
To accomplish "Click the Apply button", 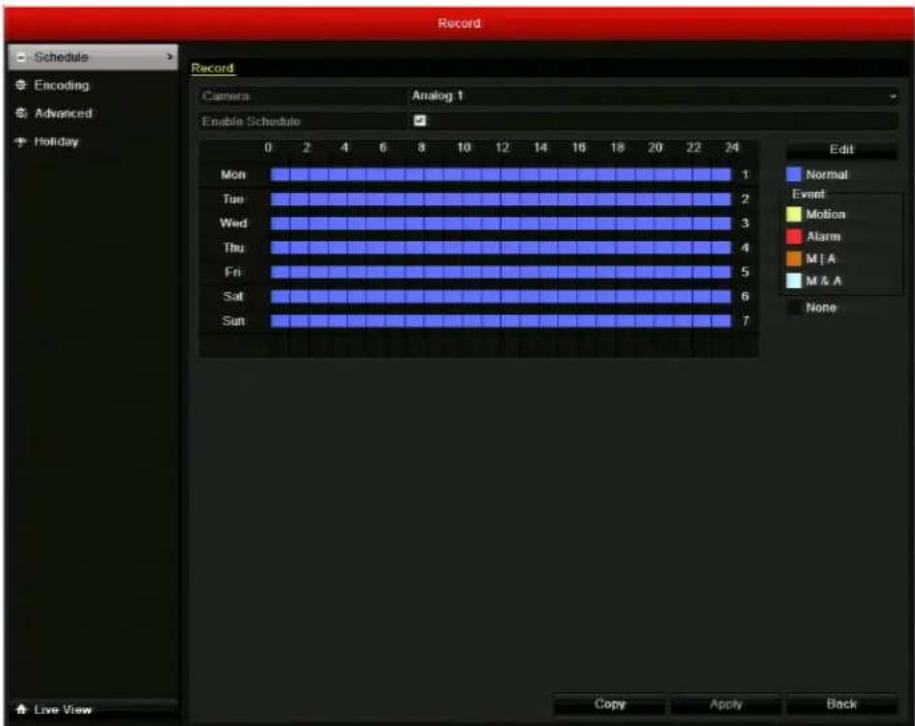I will click(x=725, y=704).
